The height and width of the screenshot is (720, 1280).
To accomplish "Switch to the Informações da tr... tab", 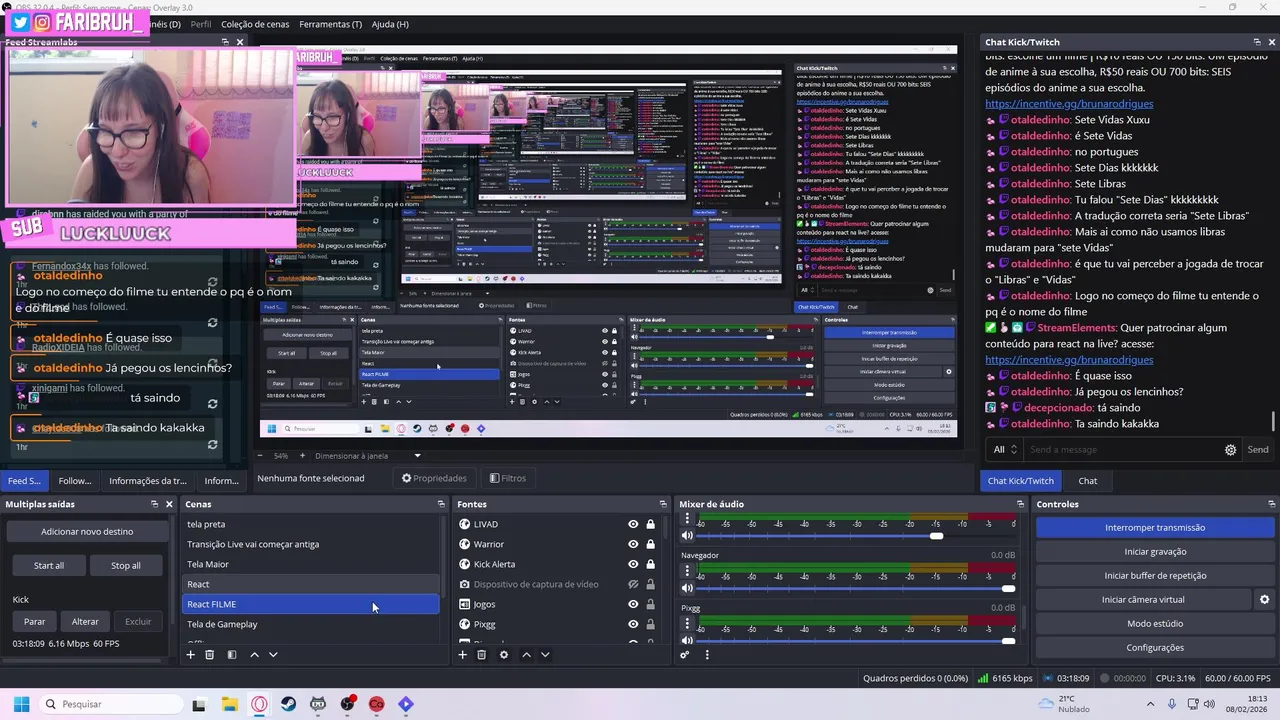I will (x=148, y=481).
